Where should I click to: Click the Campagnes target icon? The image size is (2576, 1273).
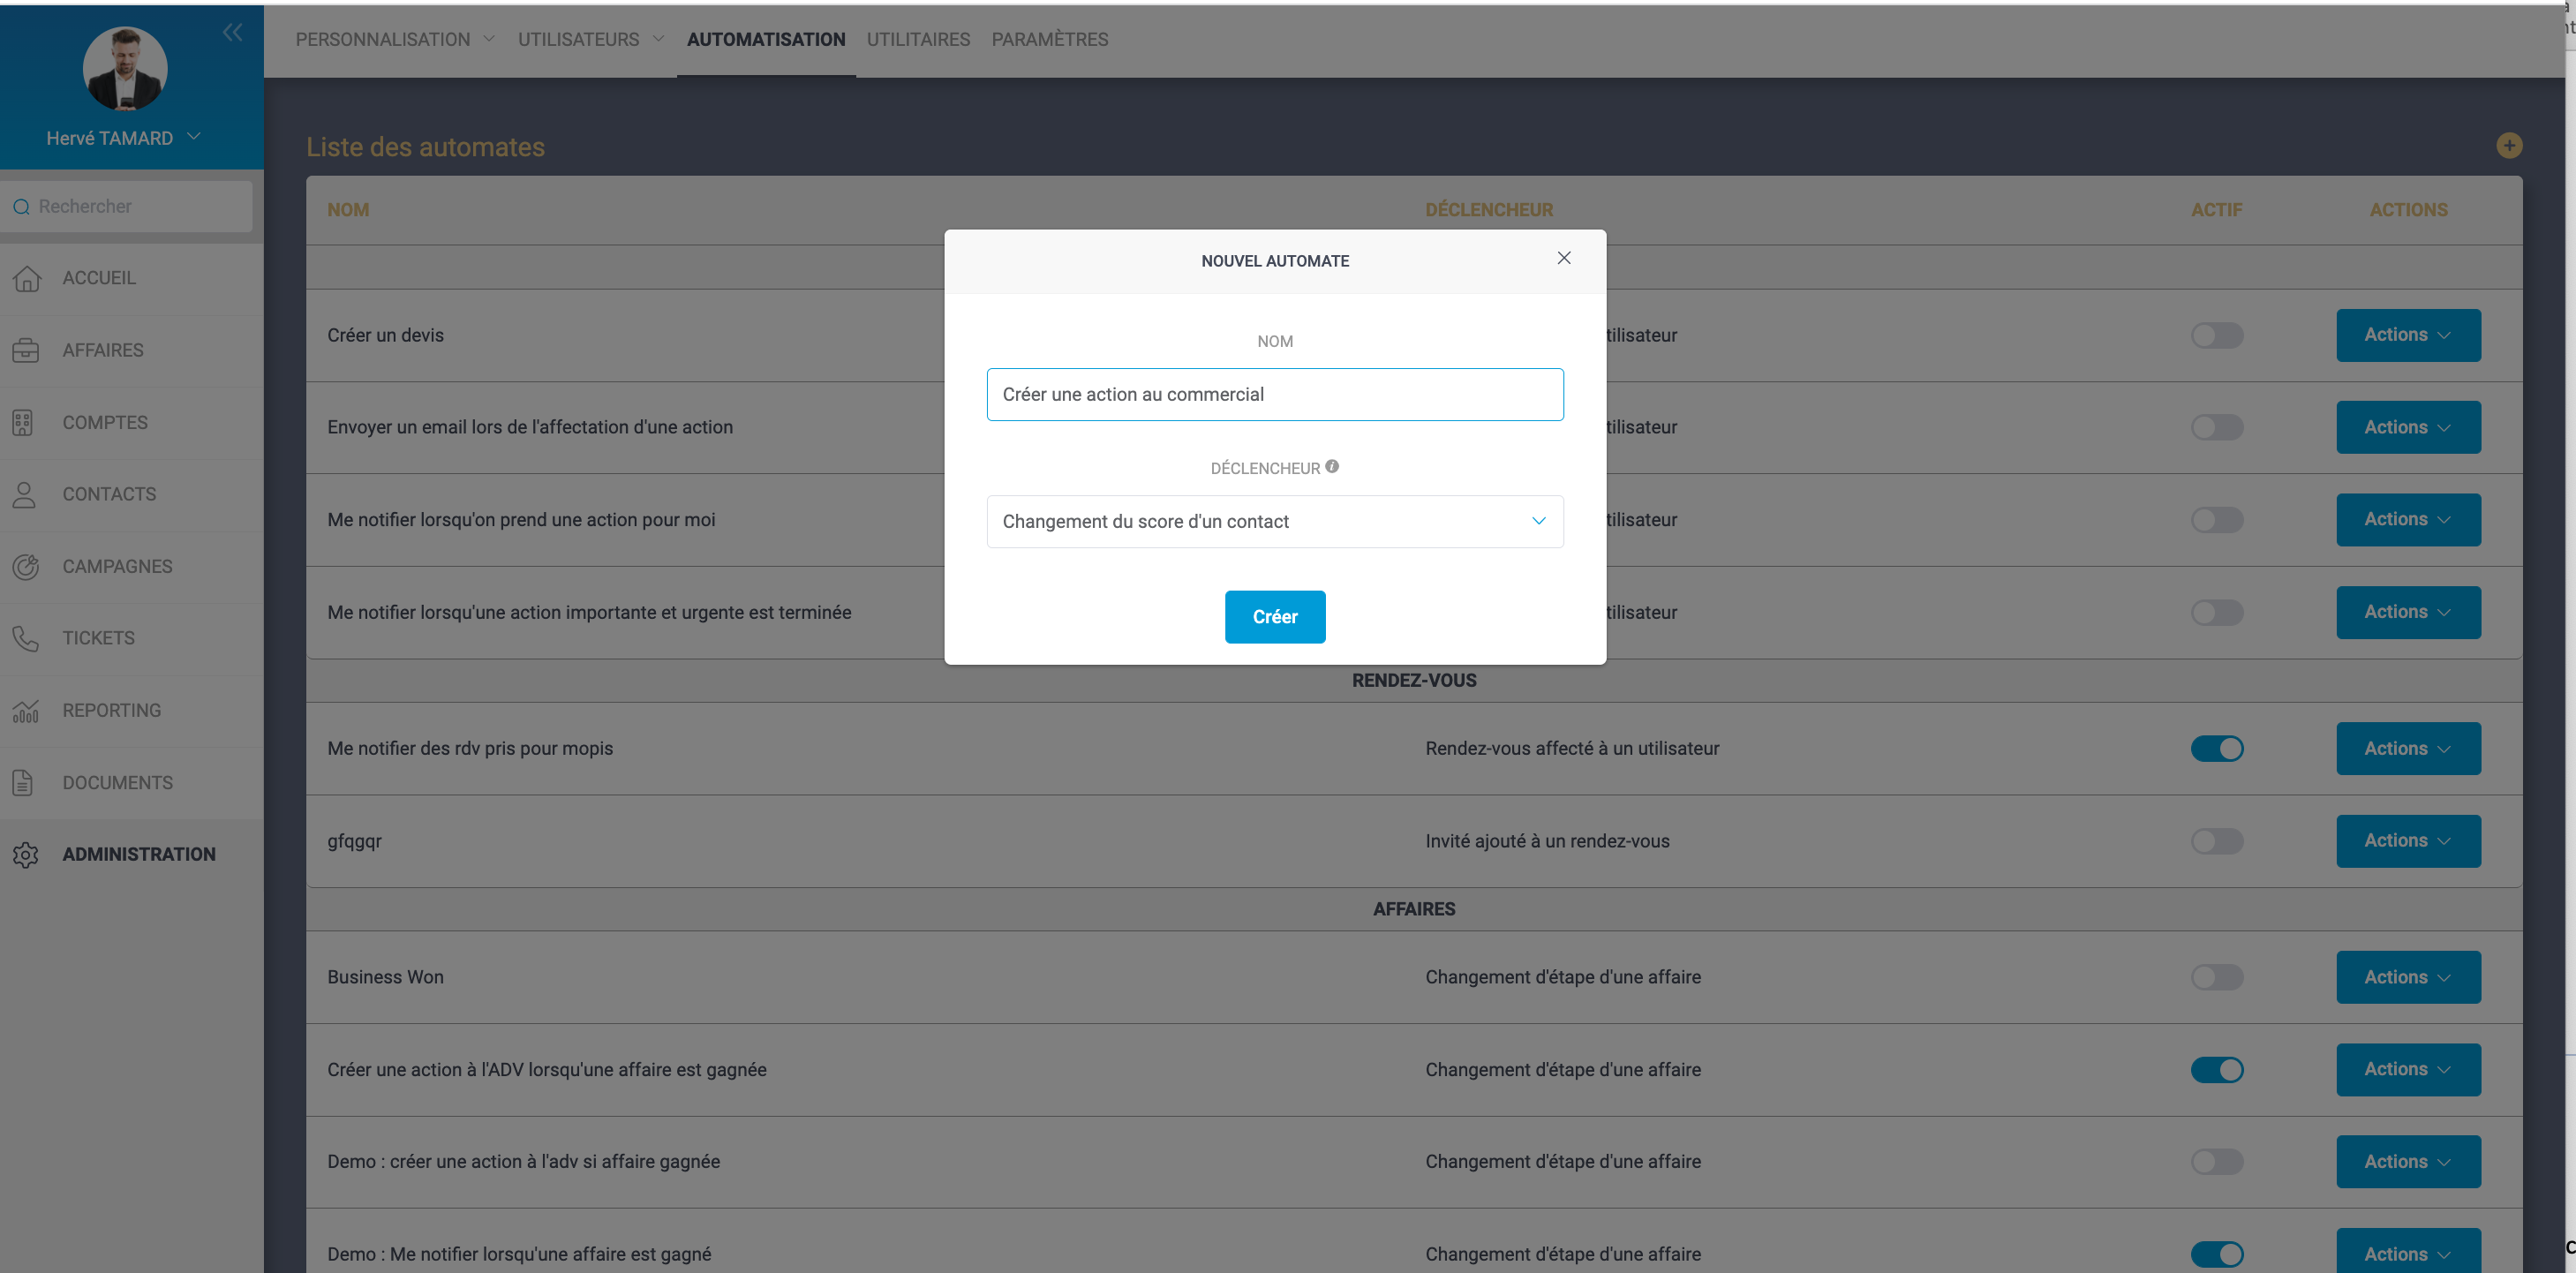[x=26, y=566]
